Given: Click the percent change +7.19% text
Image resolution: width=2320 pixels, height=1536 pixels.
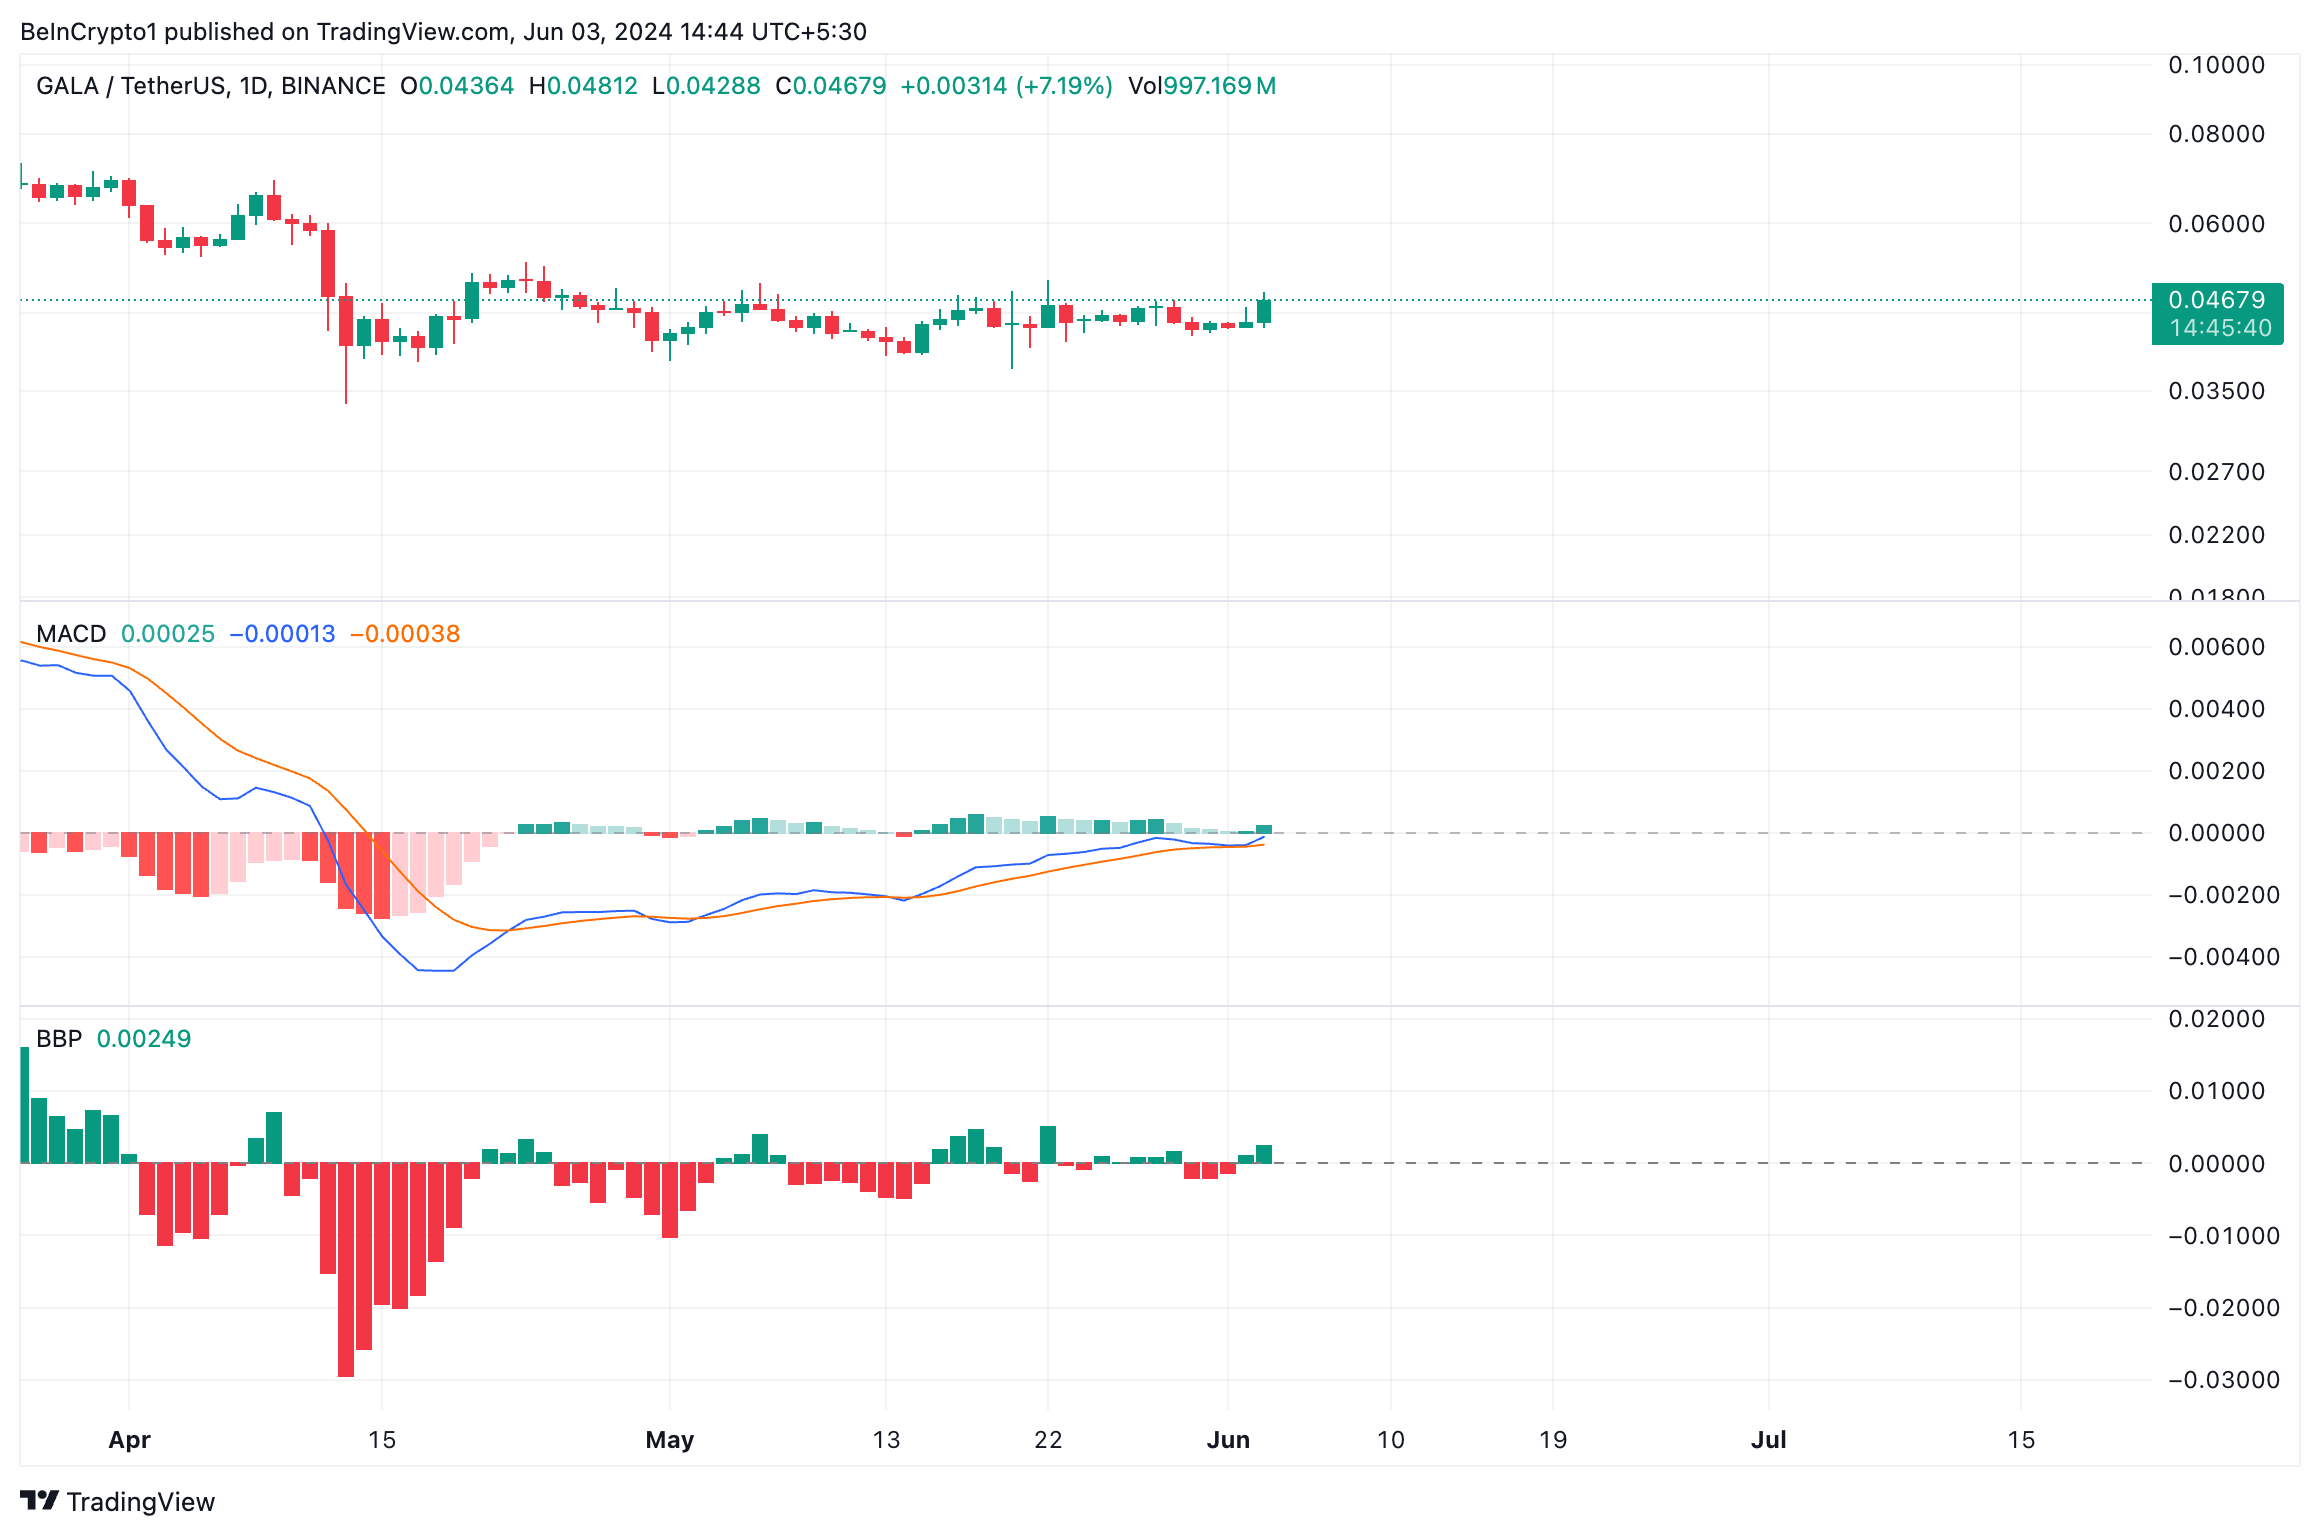Looking at the screenshot, I should point(1064,86).
